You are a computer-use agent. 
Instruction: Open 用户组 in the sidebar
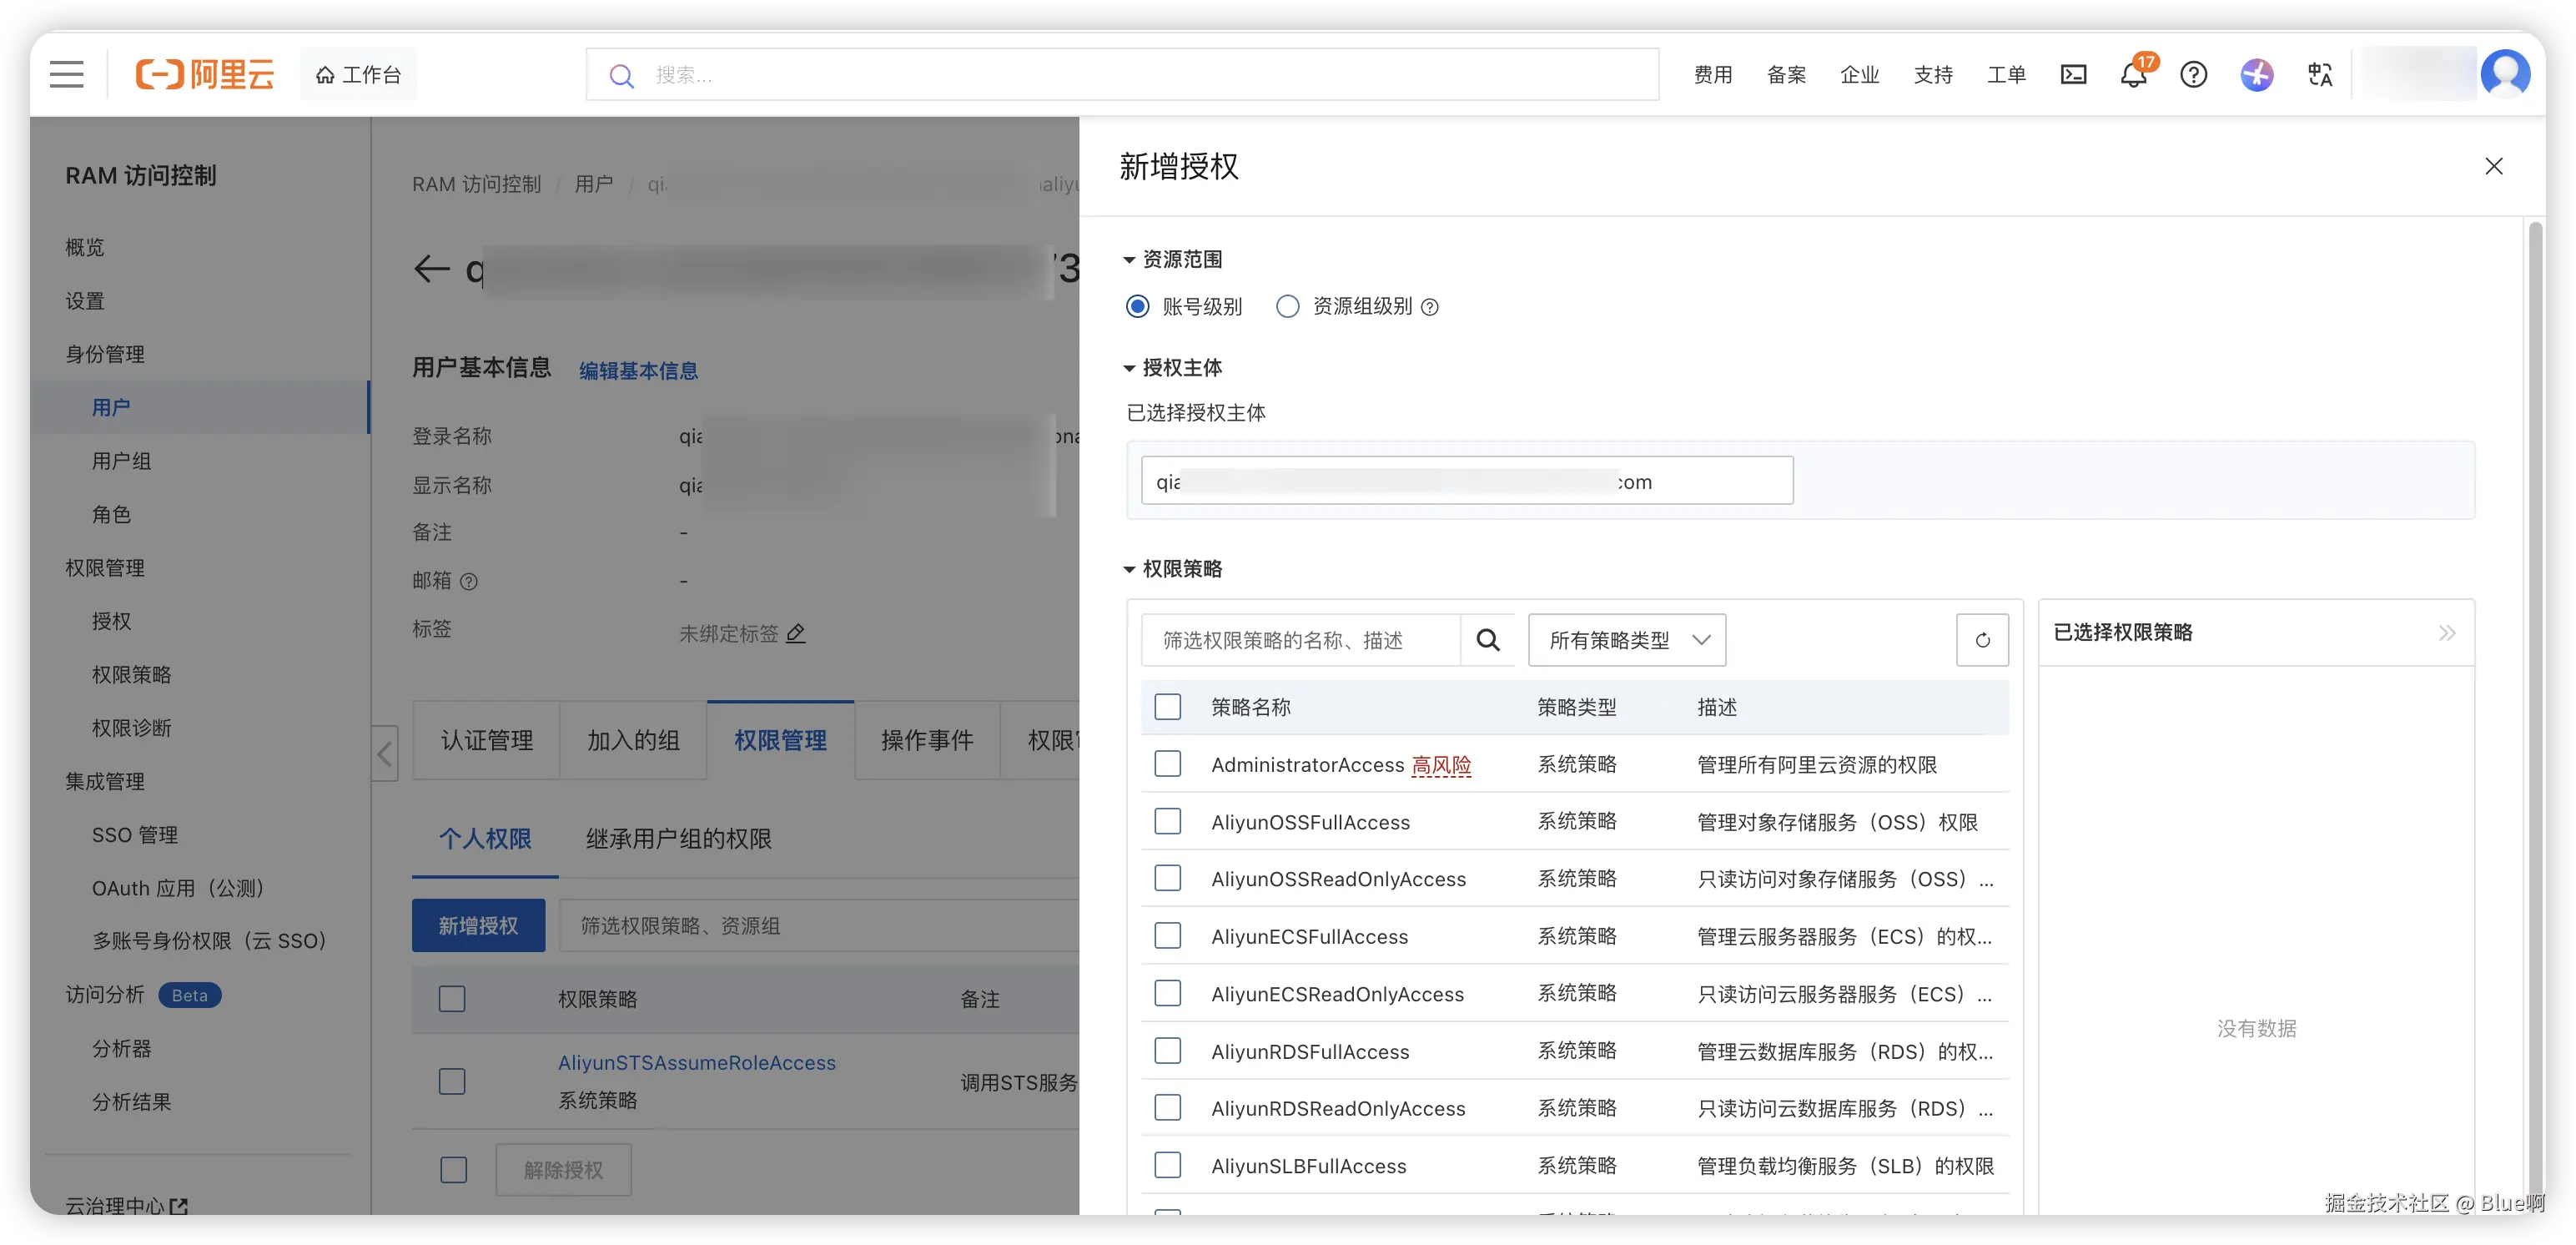[x=121, y=461]
